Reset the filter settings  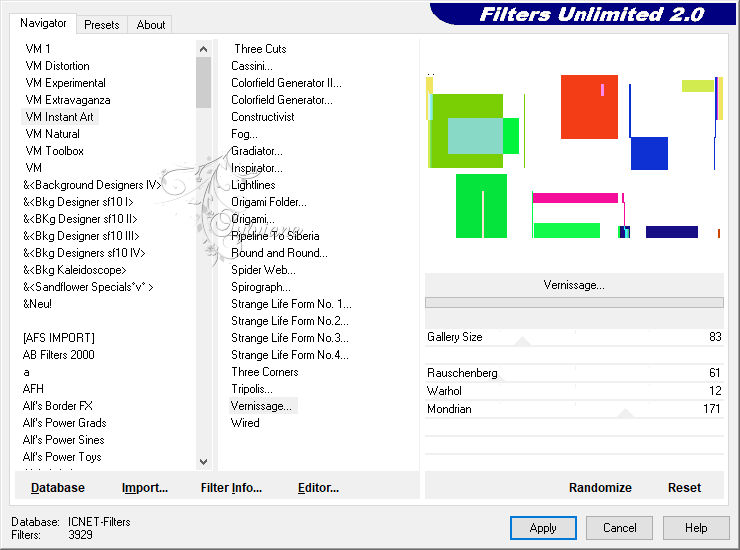coord(684,488)
